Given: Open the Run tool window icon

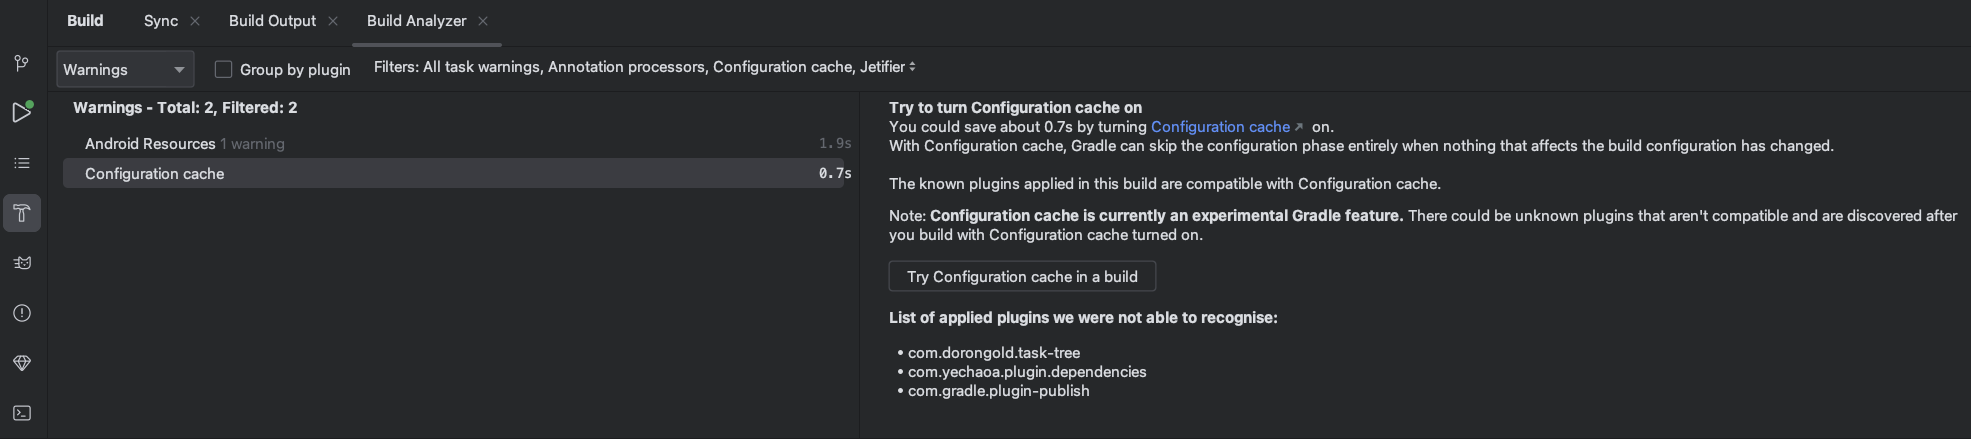Looking at the screenshot, I should pyautogui.click(x=22, y=112).
